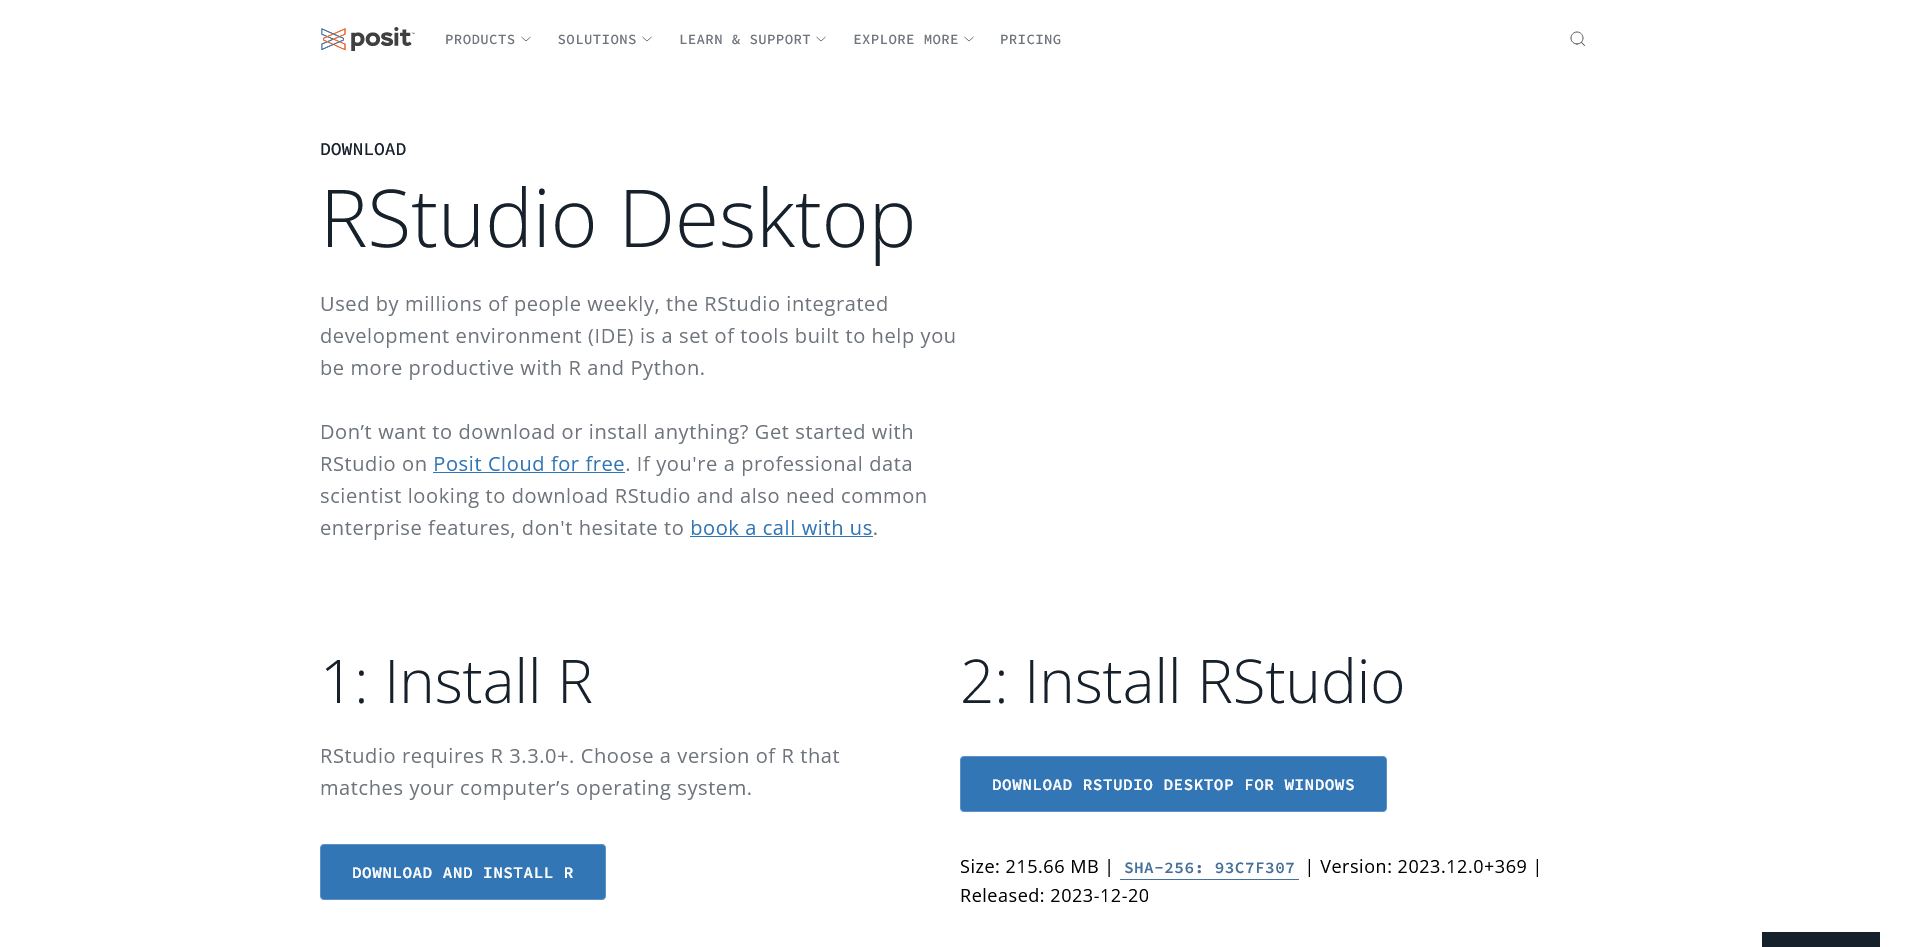The height and width of the screenshot is (947, 1920).
Task: Click the Version: 2023.12.0+369 text
Action: (x=1423, y=867)
